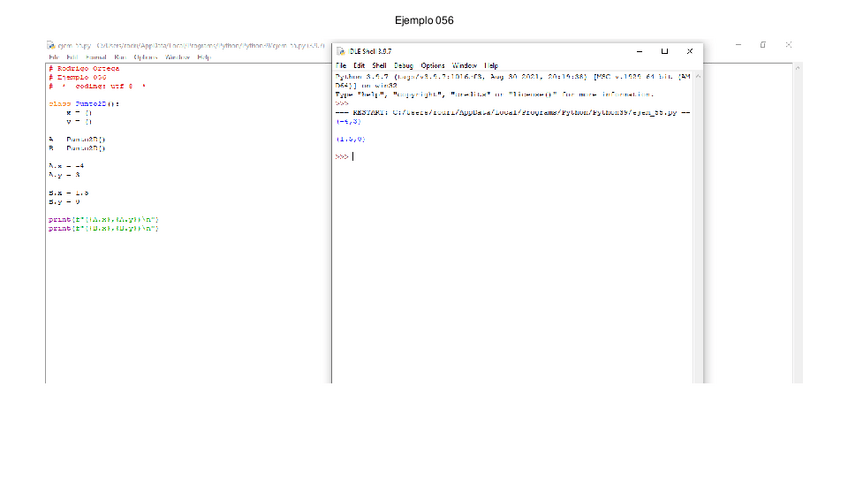Open the Format menu in the editor
This screenshot has width=848, height=477.
coord(96,58)
